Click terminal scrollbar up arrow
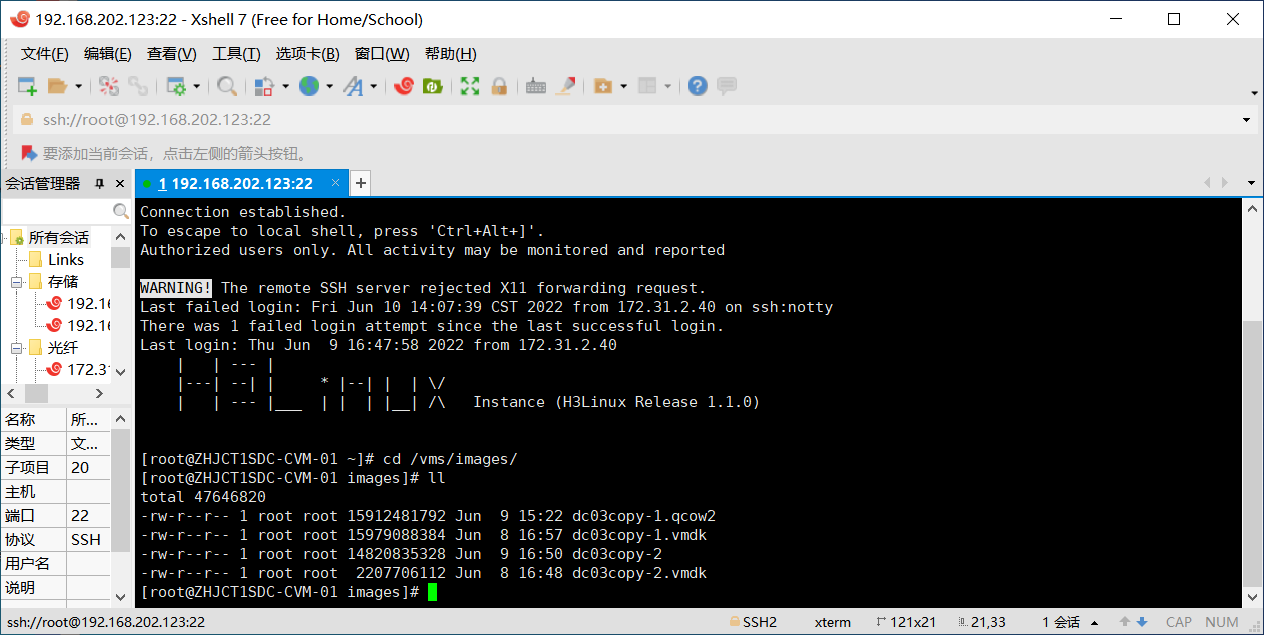1264x635 pixels. pos(1253,208)
